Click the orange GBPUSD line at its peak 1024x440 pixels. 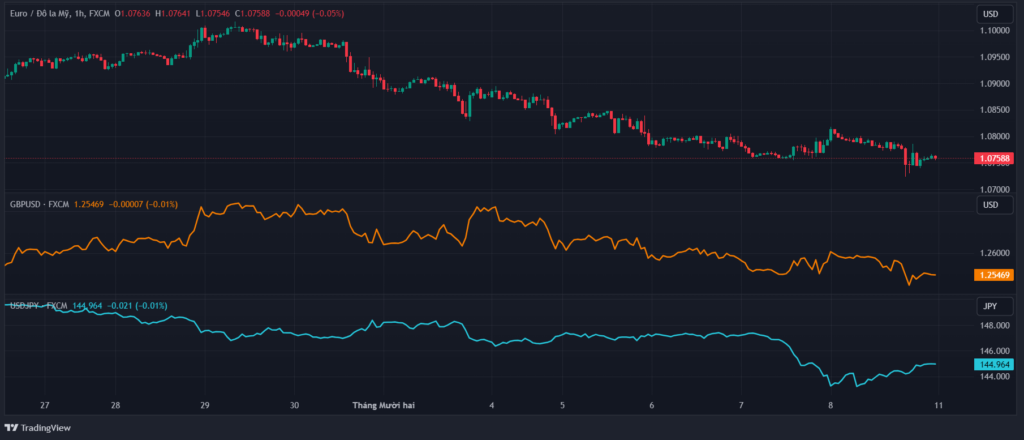pos(240,205)
